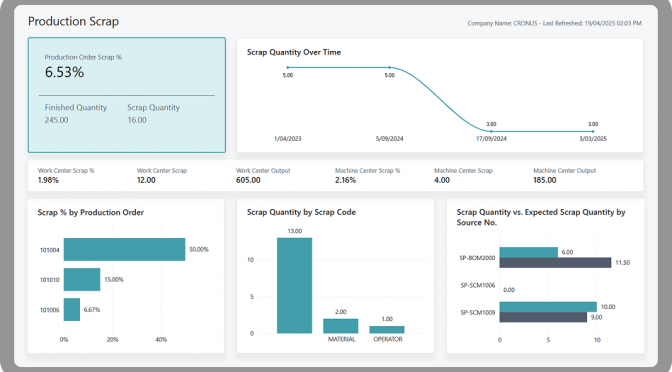This screenshot has height=372, width=672.
Task: Select the SP-SCM1009 teal scrap quantity bar
Action: pyautogui.click(x=548, y=307)
